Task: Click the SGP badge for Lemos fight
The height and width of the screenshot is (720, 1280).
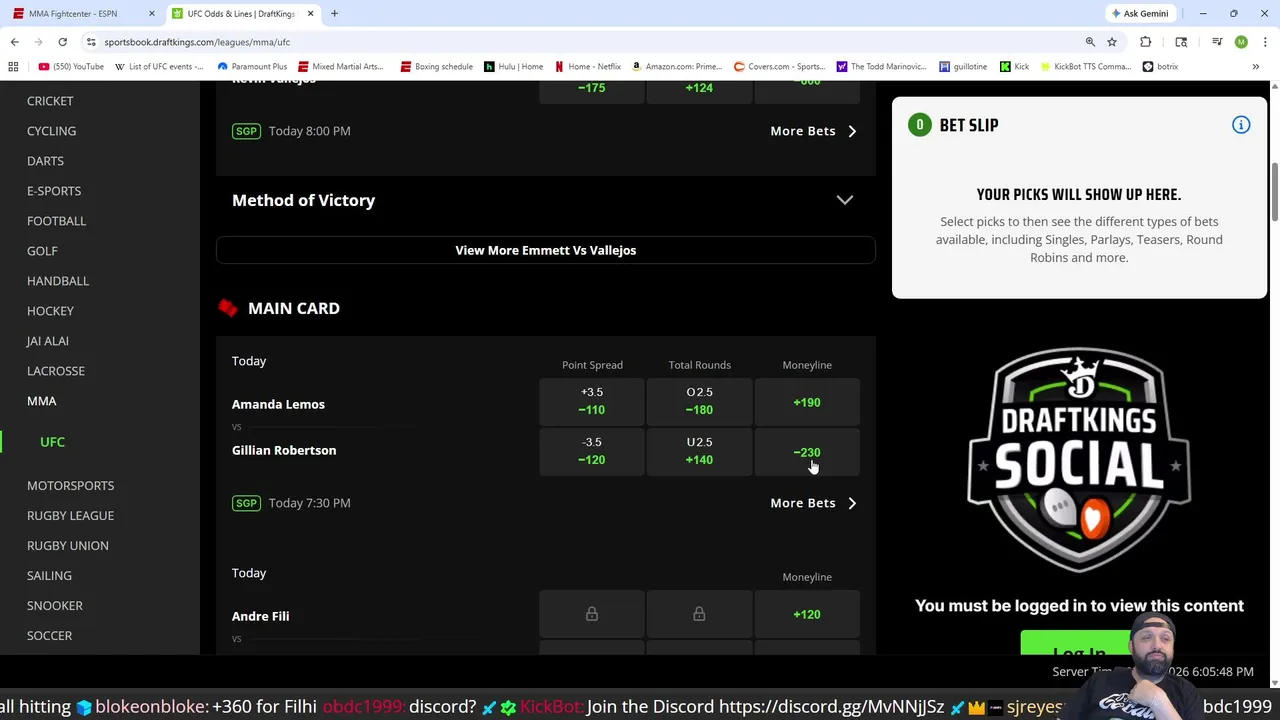Action: click(246, 503)
